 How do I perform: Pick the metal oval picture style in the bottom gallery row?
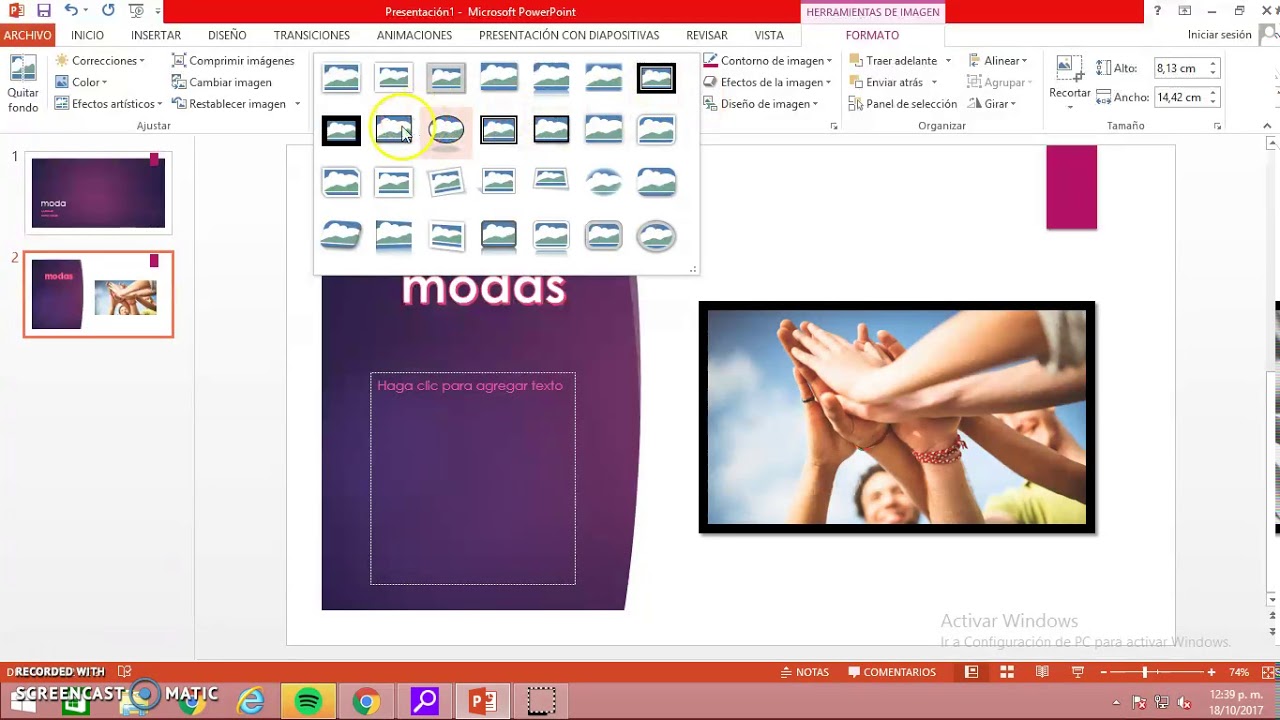[x=656, y=236]
